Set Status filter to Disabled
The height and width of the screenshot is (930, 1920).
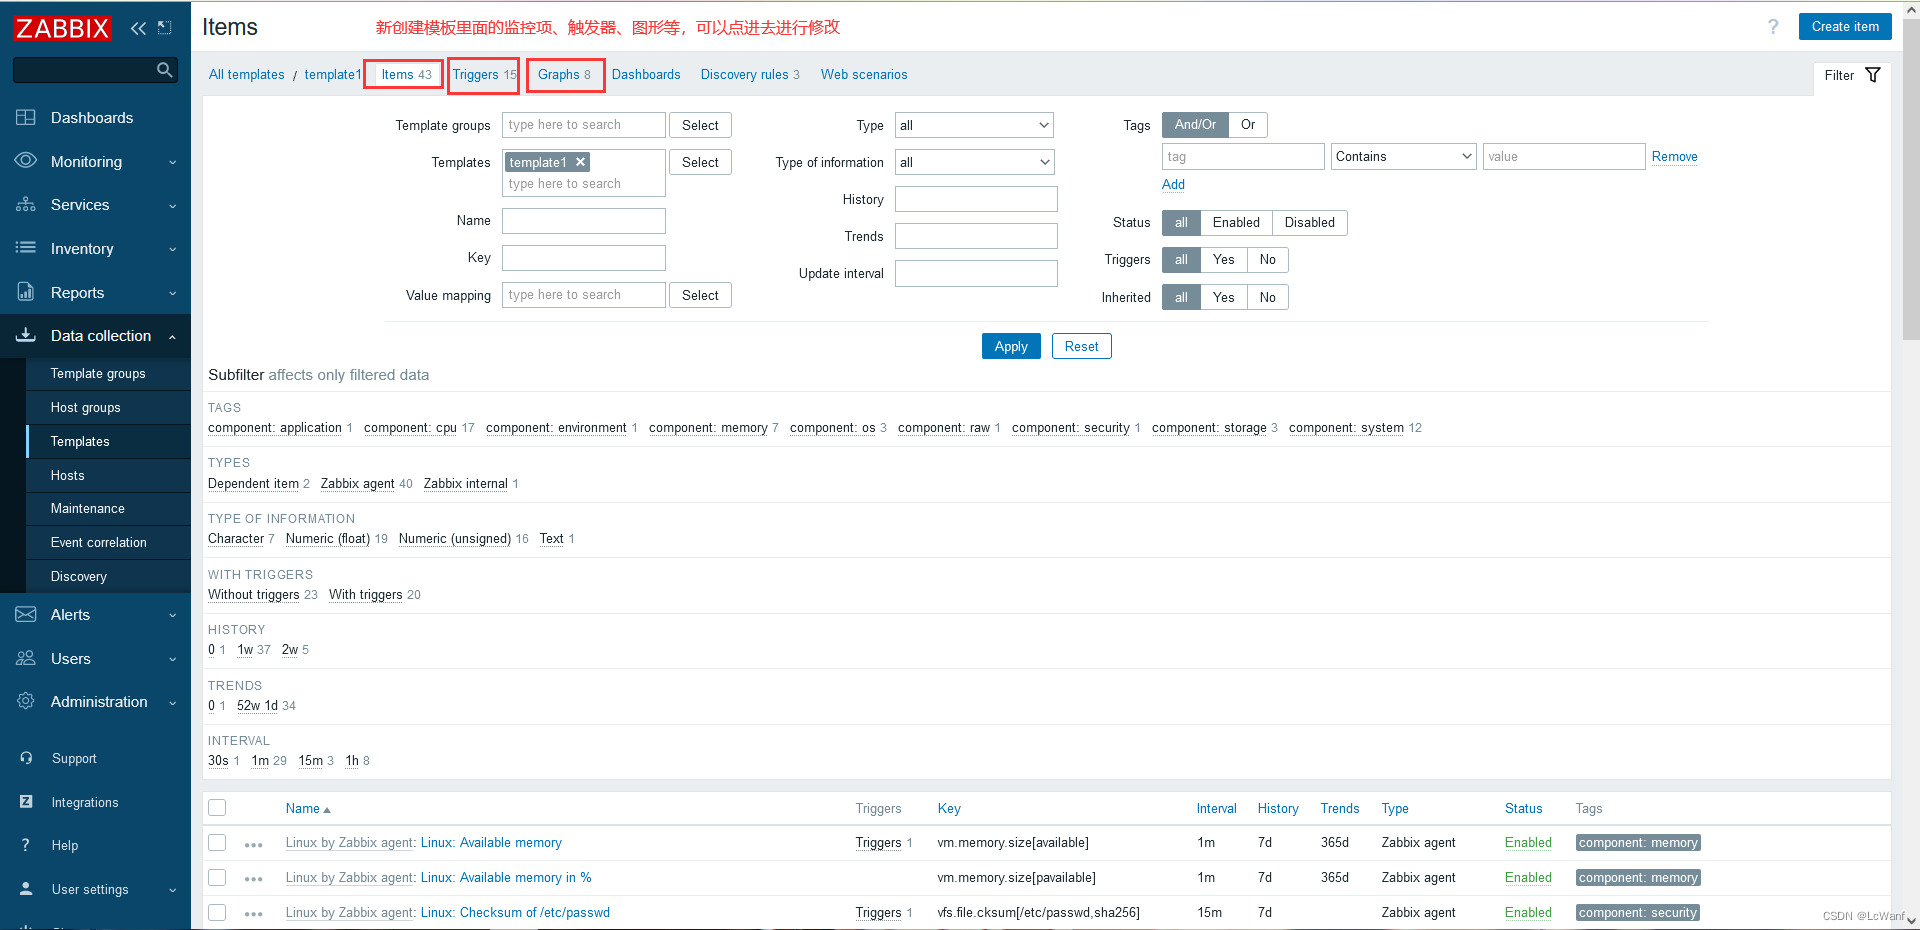pos(1310,223)
